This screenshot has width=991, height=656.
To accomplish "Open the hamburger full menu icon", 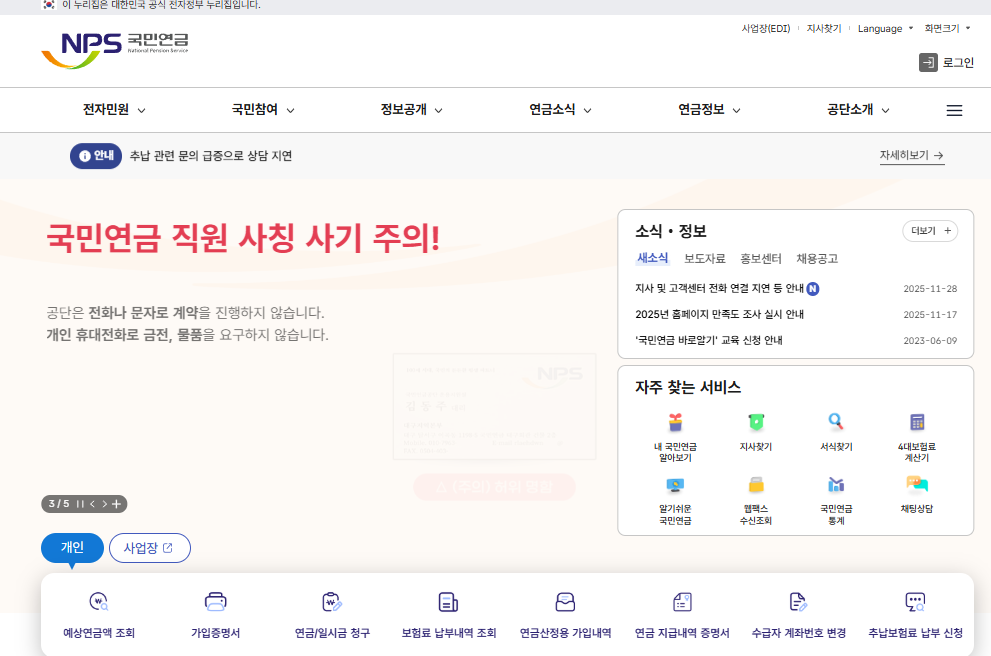I will coord(954,111).
